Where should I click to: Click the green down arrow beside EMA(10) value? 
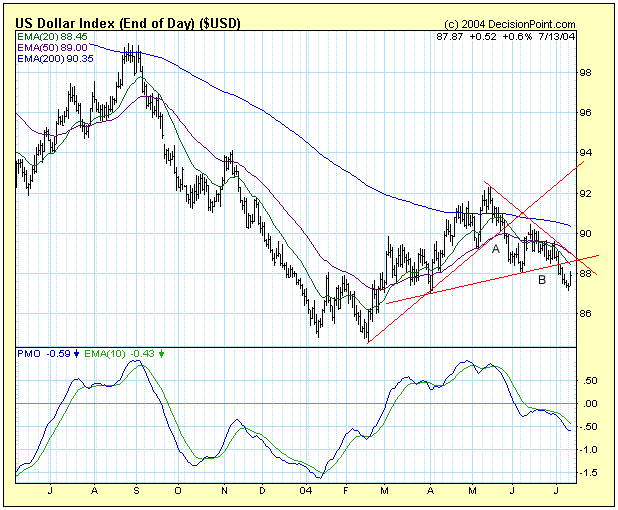pyautogui.click(x=162, y=354)
